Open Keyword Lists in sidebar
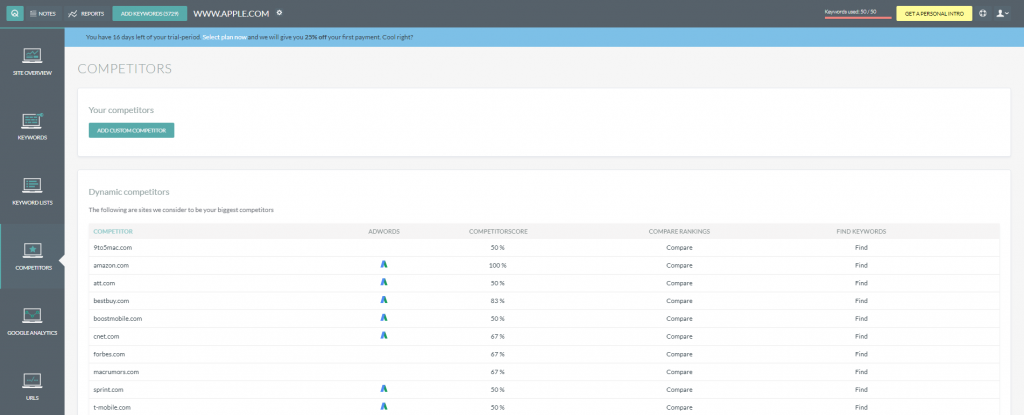Image resolution: width=1024 pixels, height=415 pixels. [x=32, y=191]
